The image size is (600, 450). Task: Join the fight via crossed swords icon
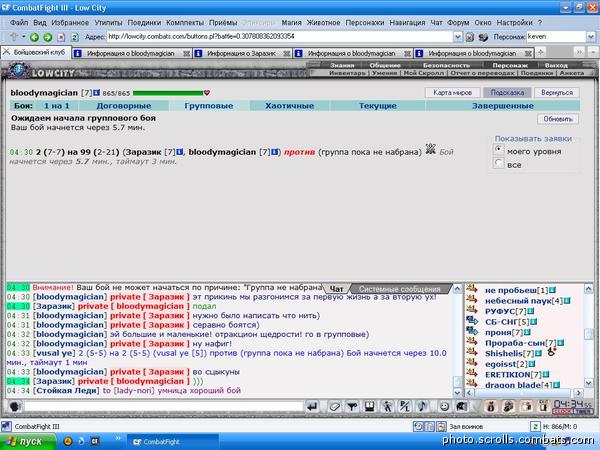point(430,149)
